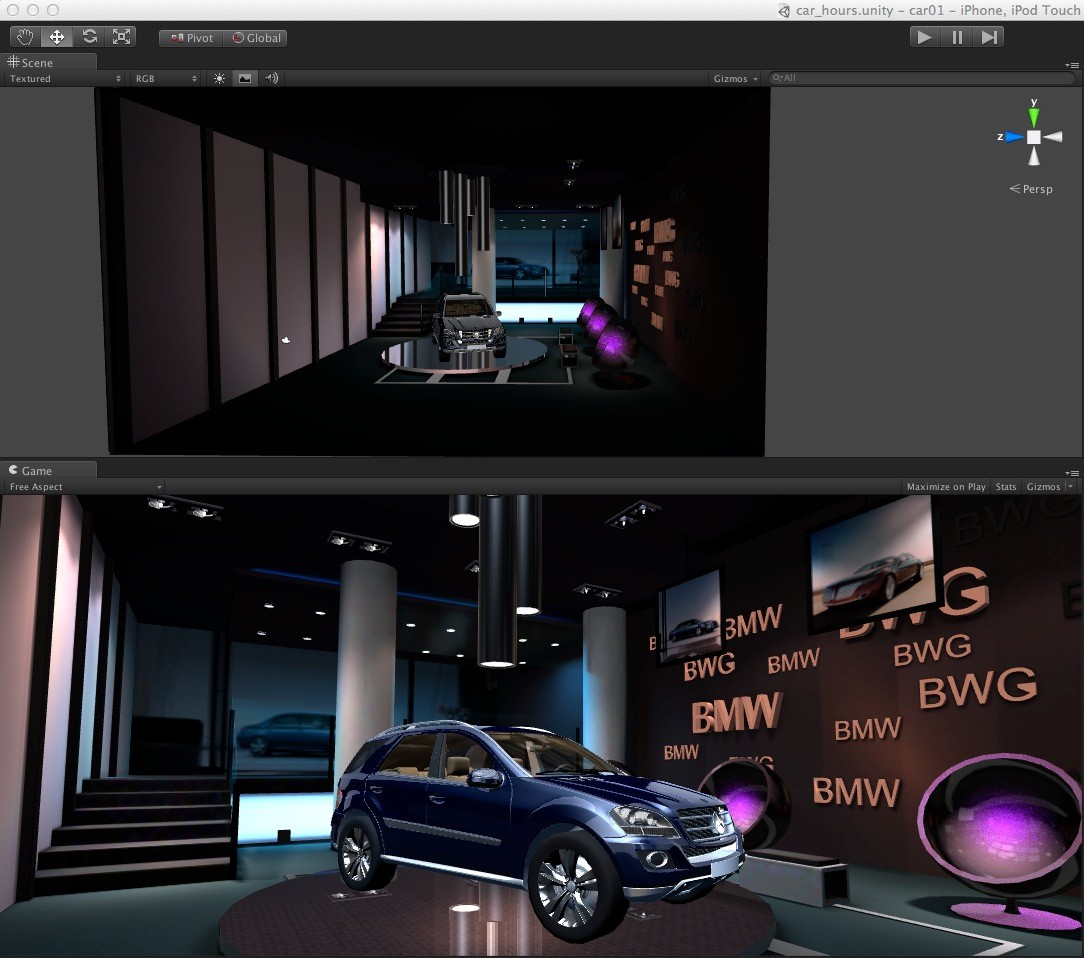Toggle Maximize on Play
Viewport: 1084px width, 958px height.
(946, 487)
